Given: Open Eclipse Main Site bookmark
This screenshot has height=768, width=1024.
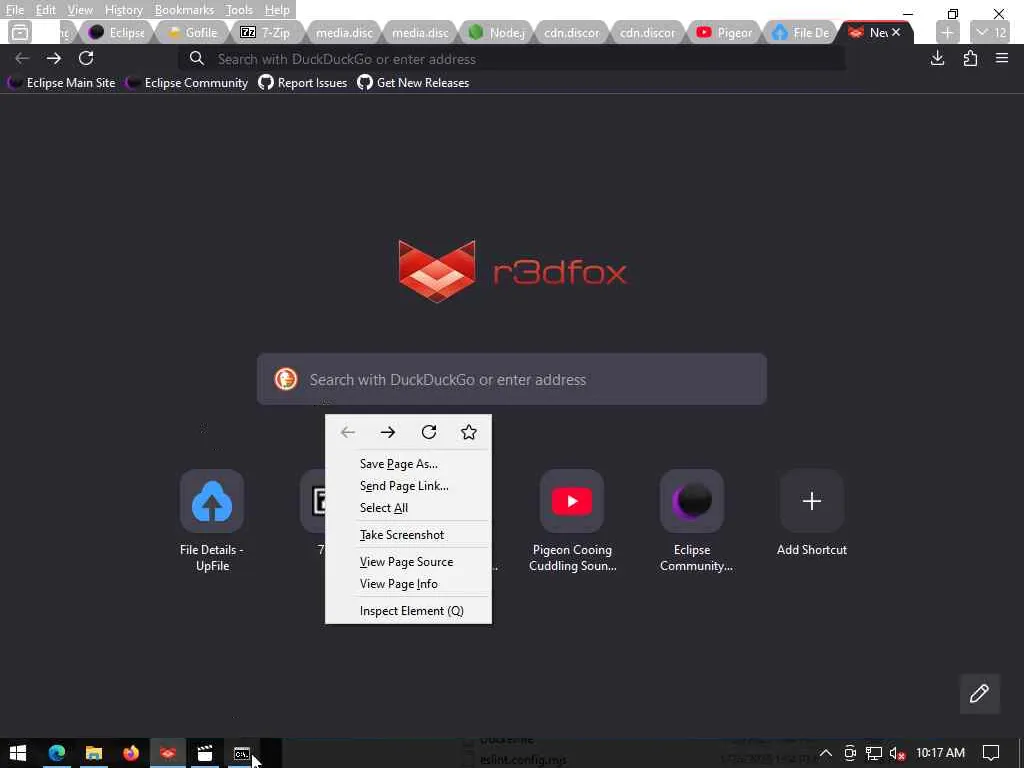Looking at the screenshot, I should point(61,83).
